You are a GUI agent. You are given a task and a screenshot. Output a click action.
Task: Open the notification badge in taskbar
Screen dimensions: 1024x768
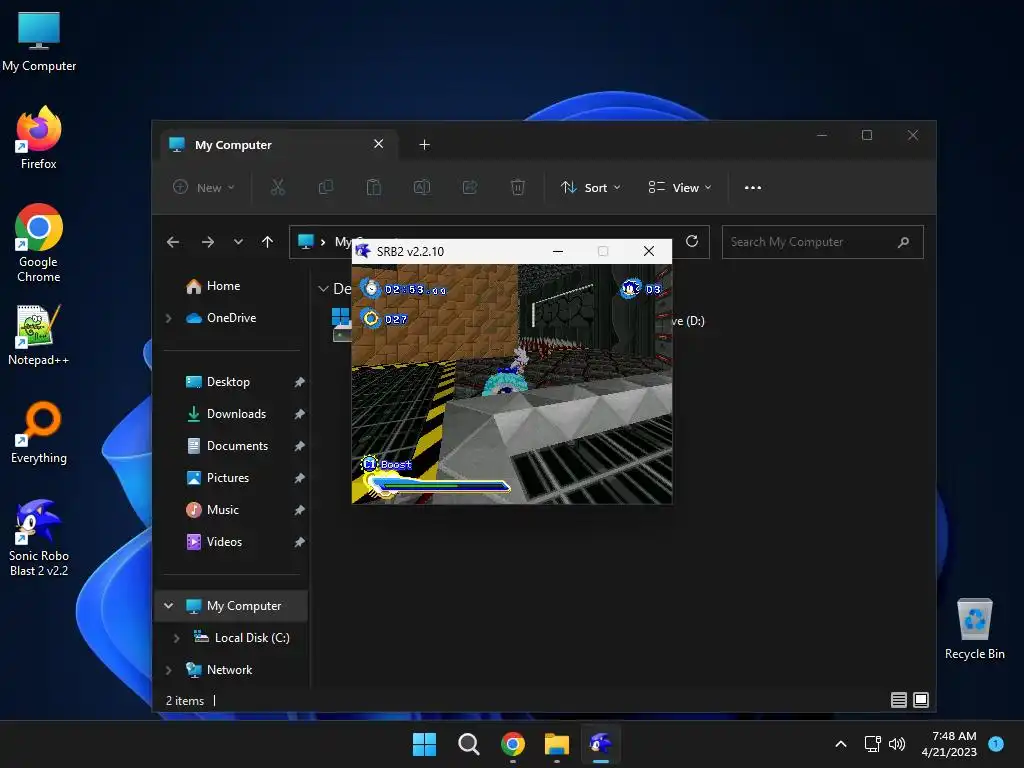tap(996, 743)
